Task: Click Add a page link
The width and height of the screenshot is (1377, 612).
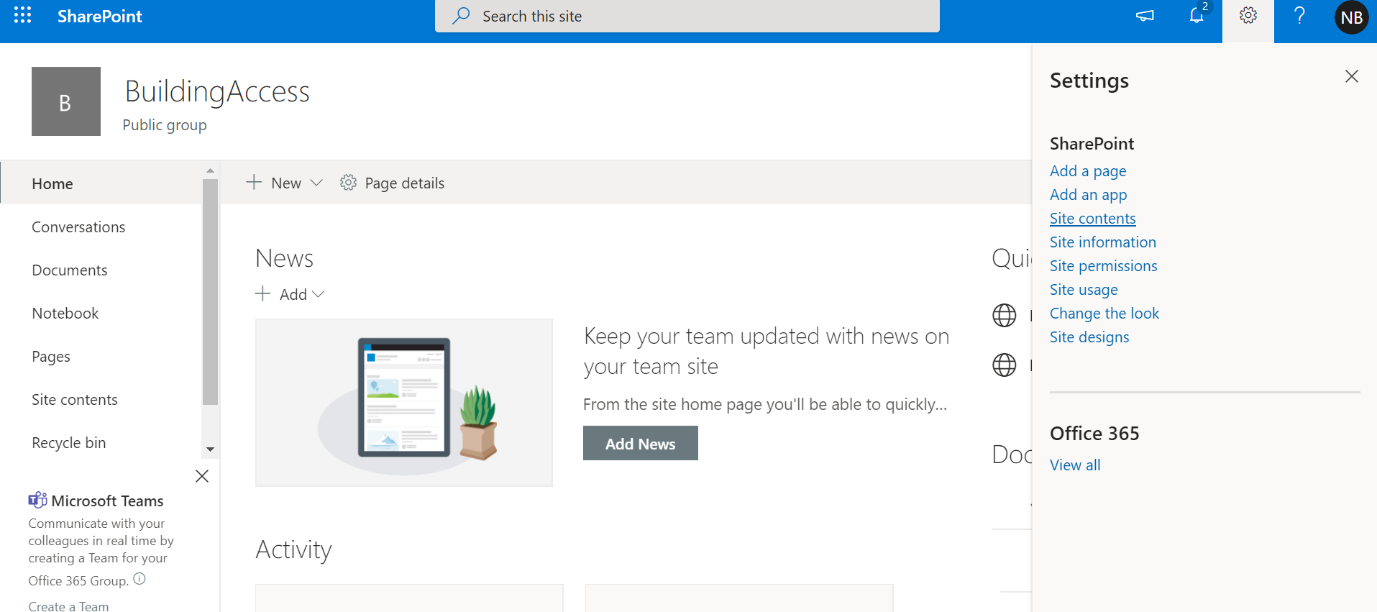Action: (1088, 171)
